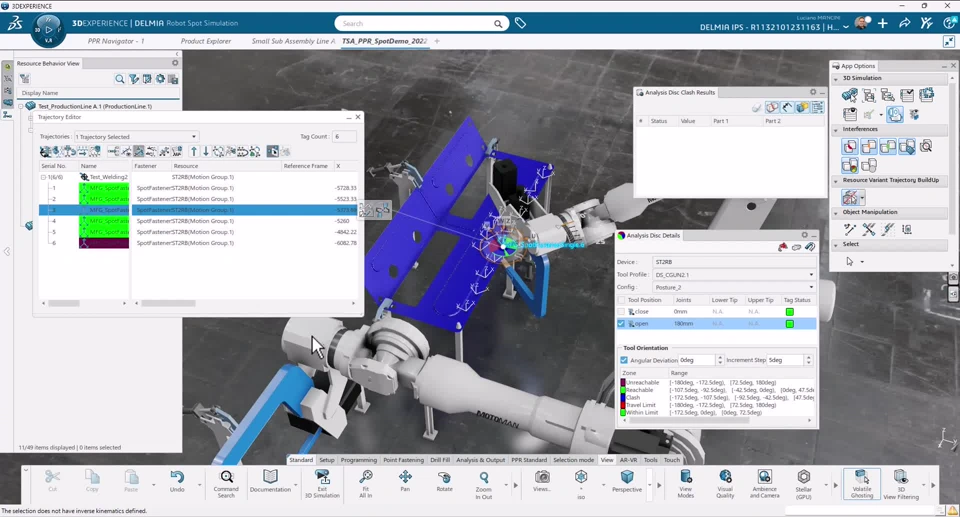Open the Point Fastening tab

point(403,459)
